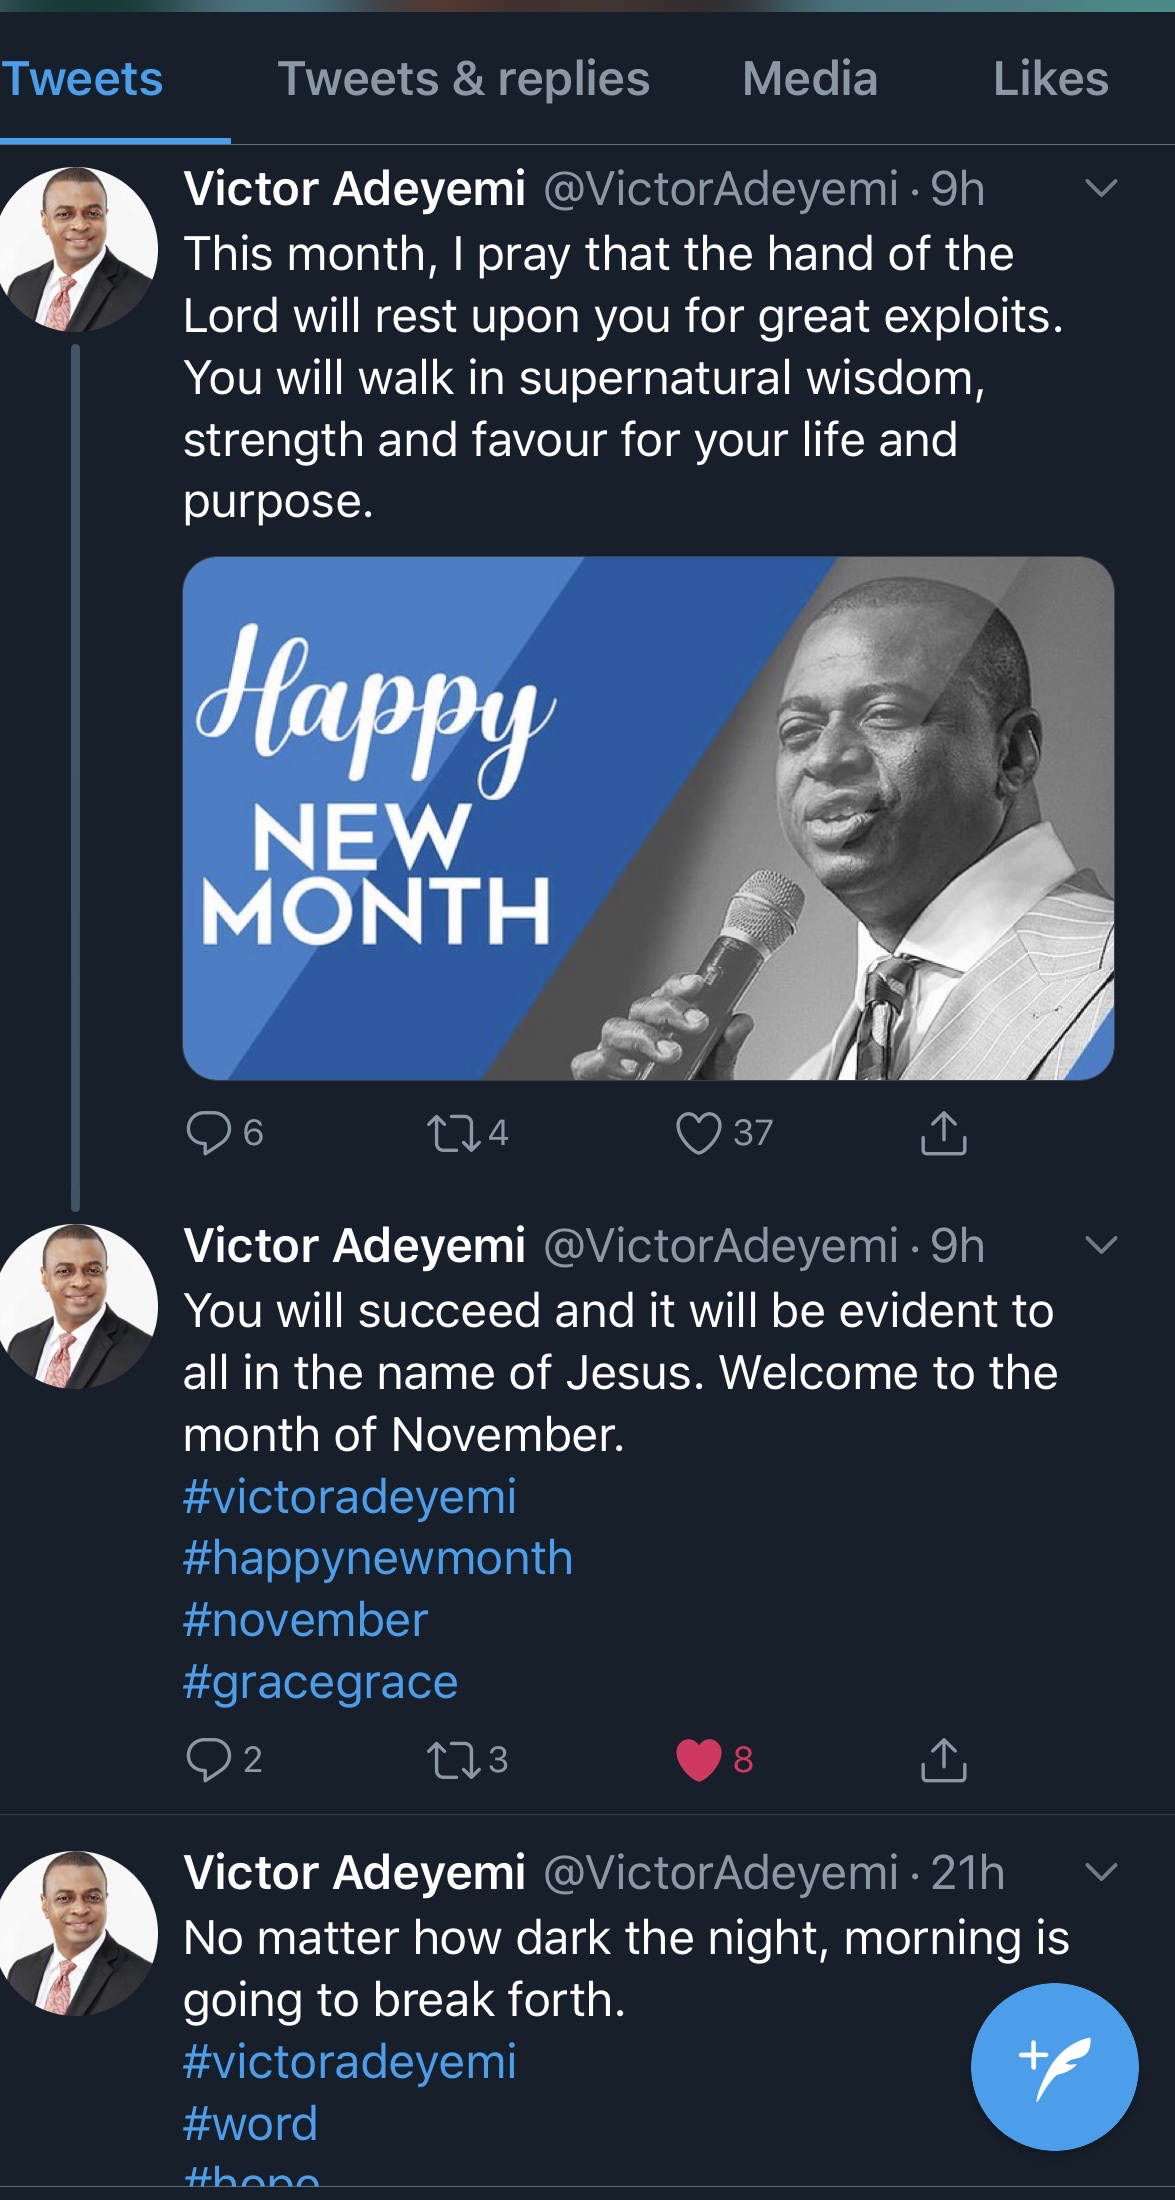Switch to Tweets & replies tab
Image resolution: width=1175 pixels, height=2200 pixels.
click(x=463, y=79)
